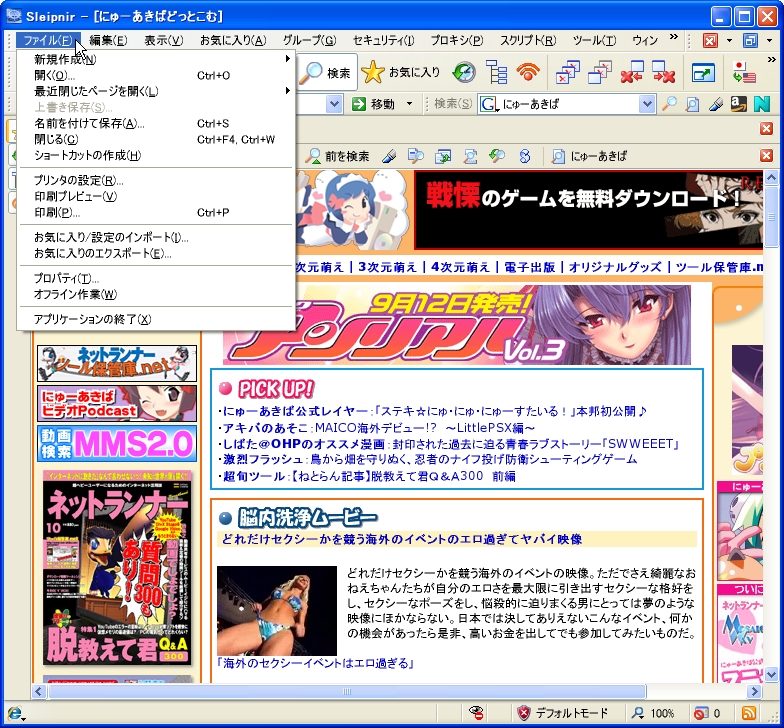This screenshot has width=784, height=728.
Task: Click the highlighter pen icon in search bar
Action: [716, 104]
